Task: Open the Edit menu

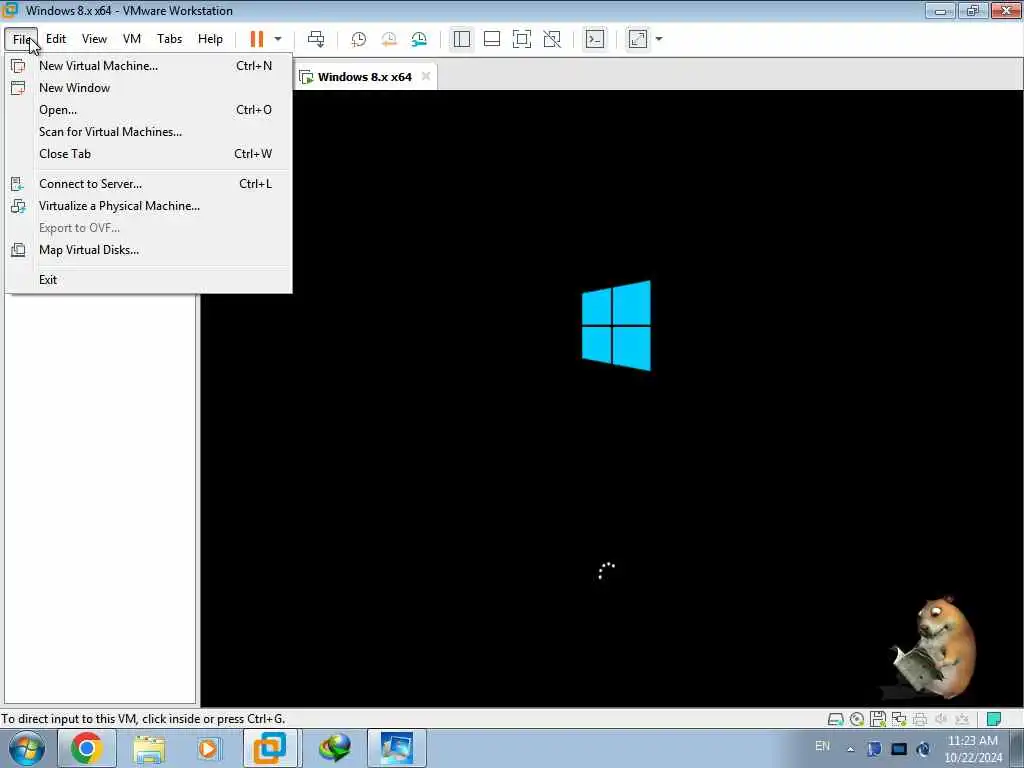Action: pyautogui.click(x=56, y=39)
